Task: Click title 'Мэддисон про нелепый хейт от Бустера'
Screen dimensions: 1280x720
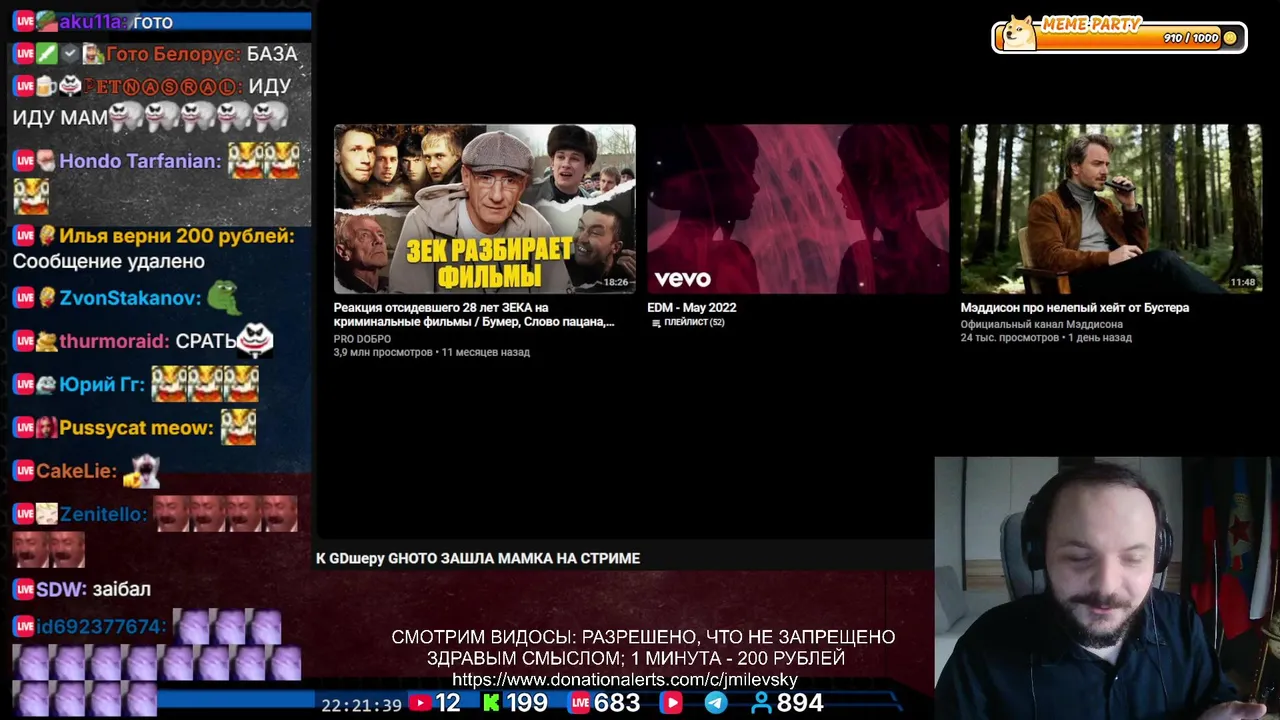Action: pos(1074,308)
